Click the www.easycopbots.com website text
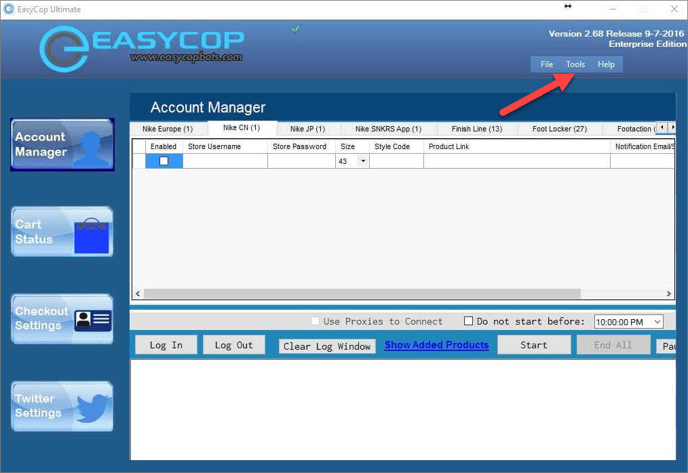 [186, 57]
